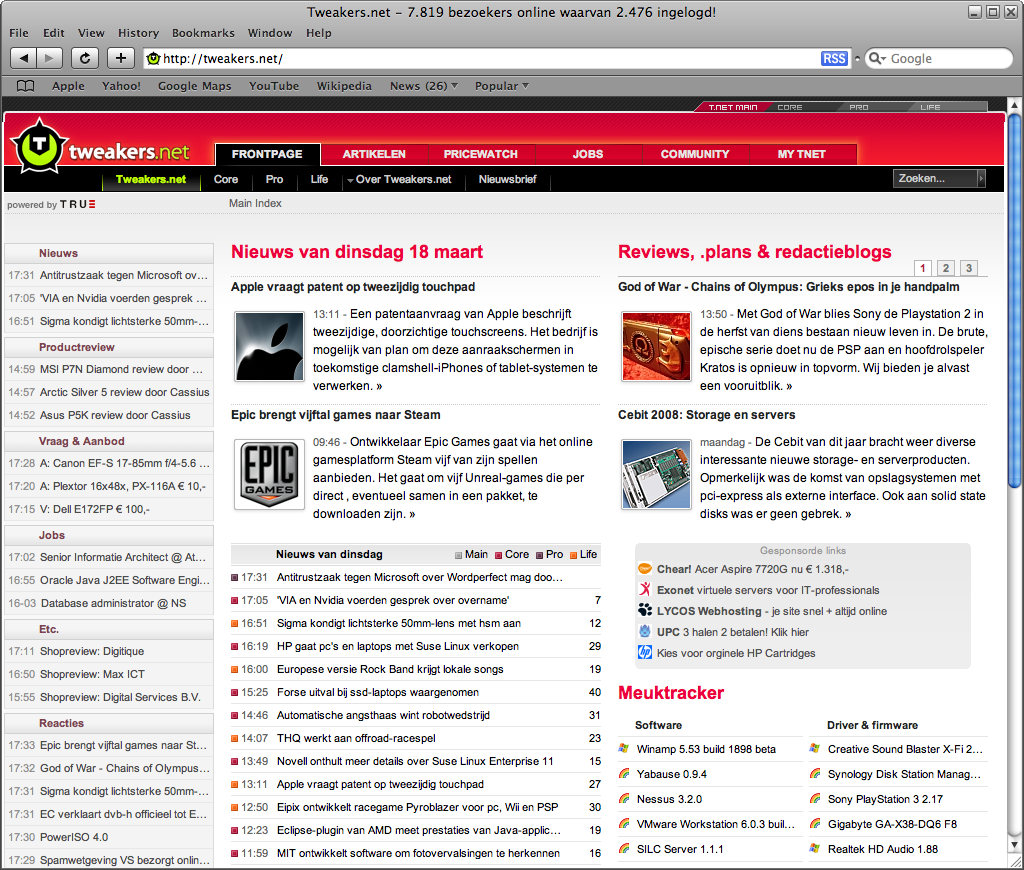This screenshot has height=870, width=1024.
Task: Reload the page with the refresh icon
Action: pyautogui.click(x=85, y=58)
